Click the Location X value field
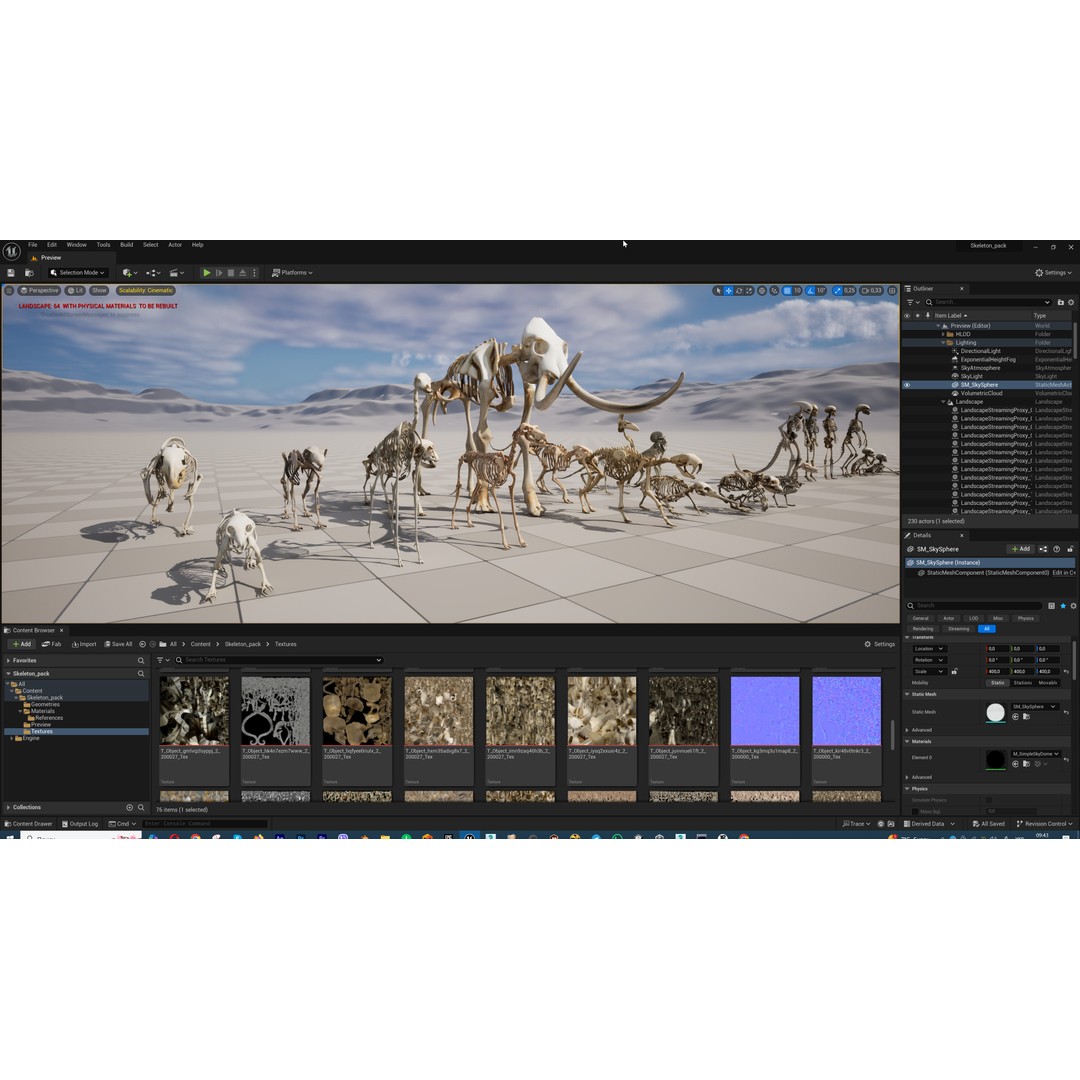 [x=997, y=649]
